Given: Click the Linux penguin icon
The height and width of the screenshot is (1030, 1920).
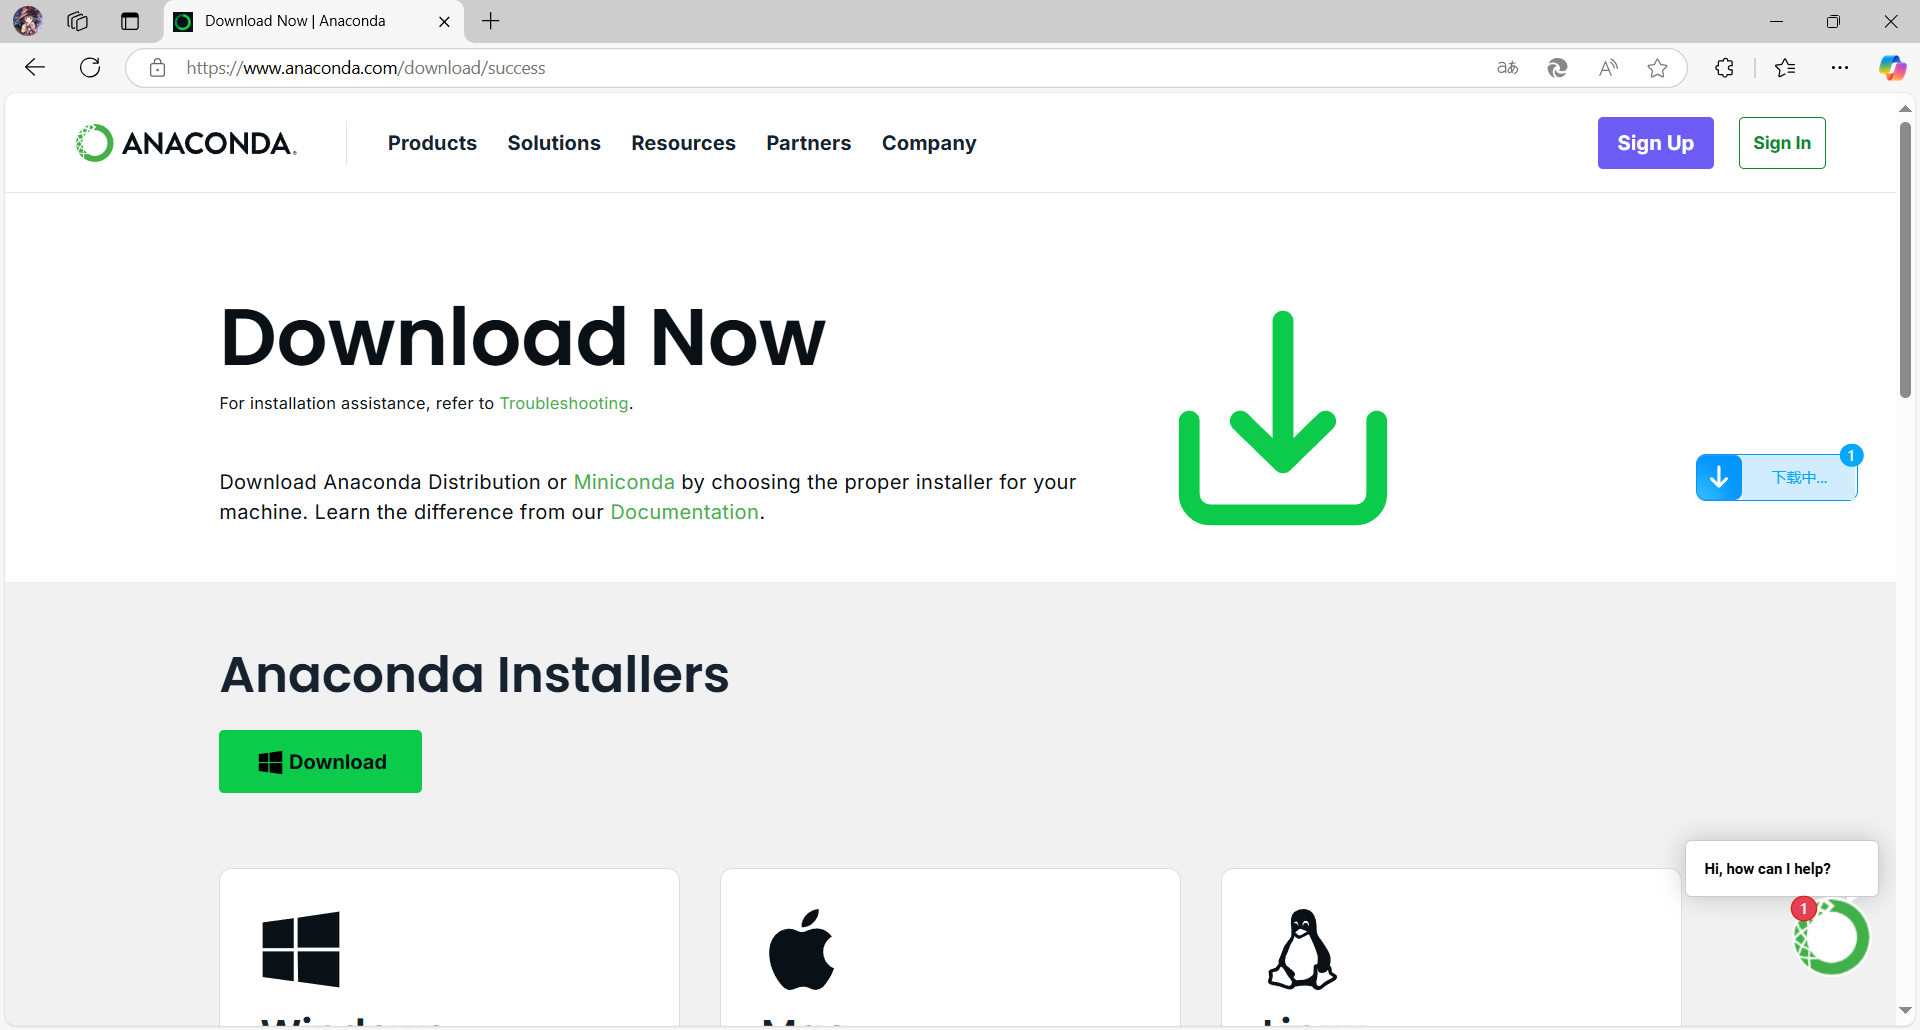Looking at the screenshot, I should (1302, 949).
